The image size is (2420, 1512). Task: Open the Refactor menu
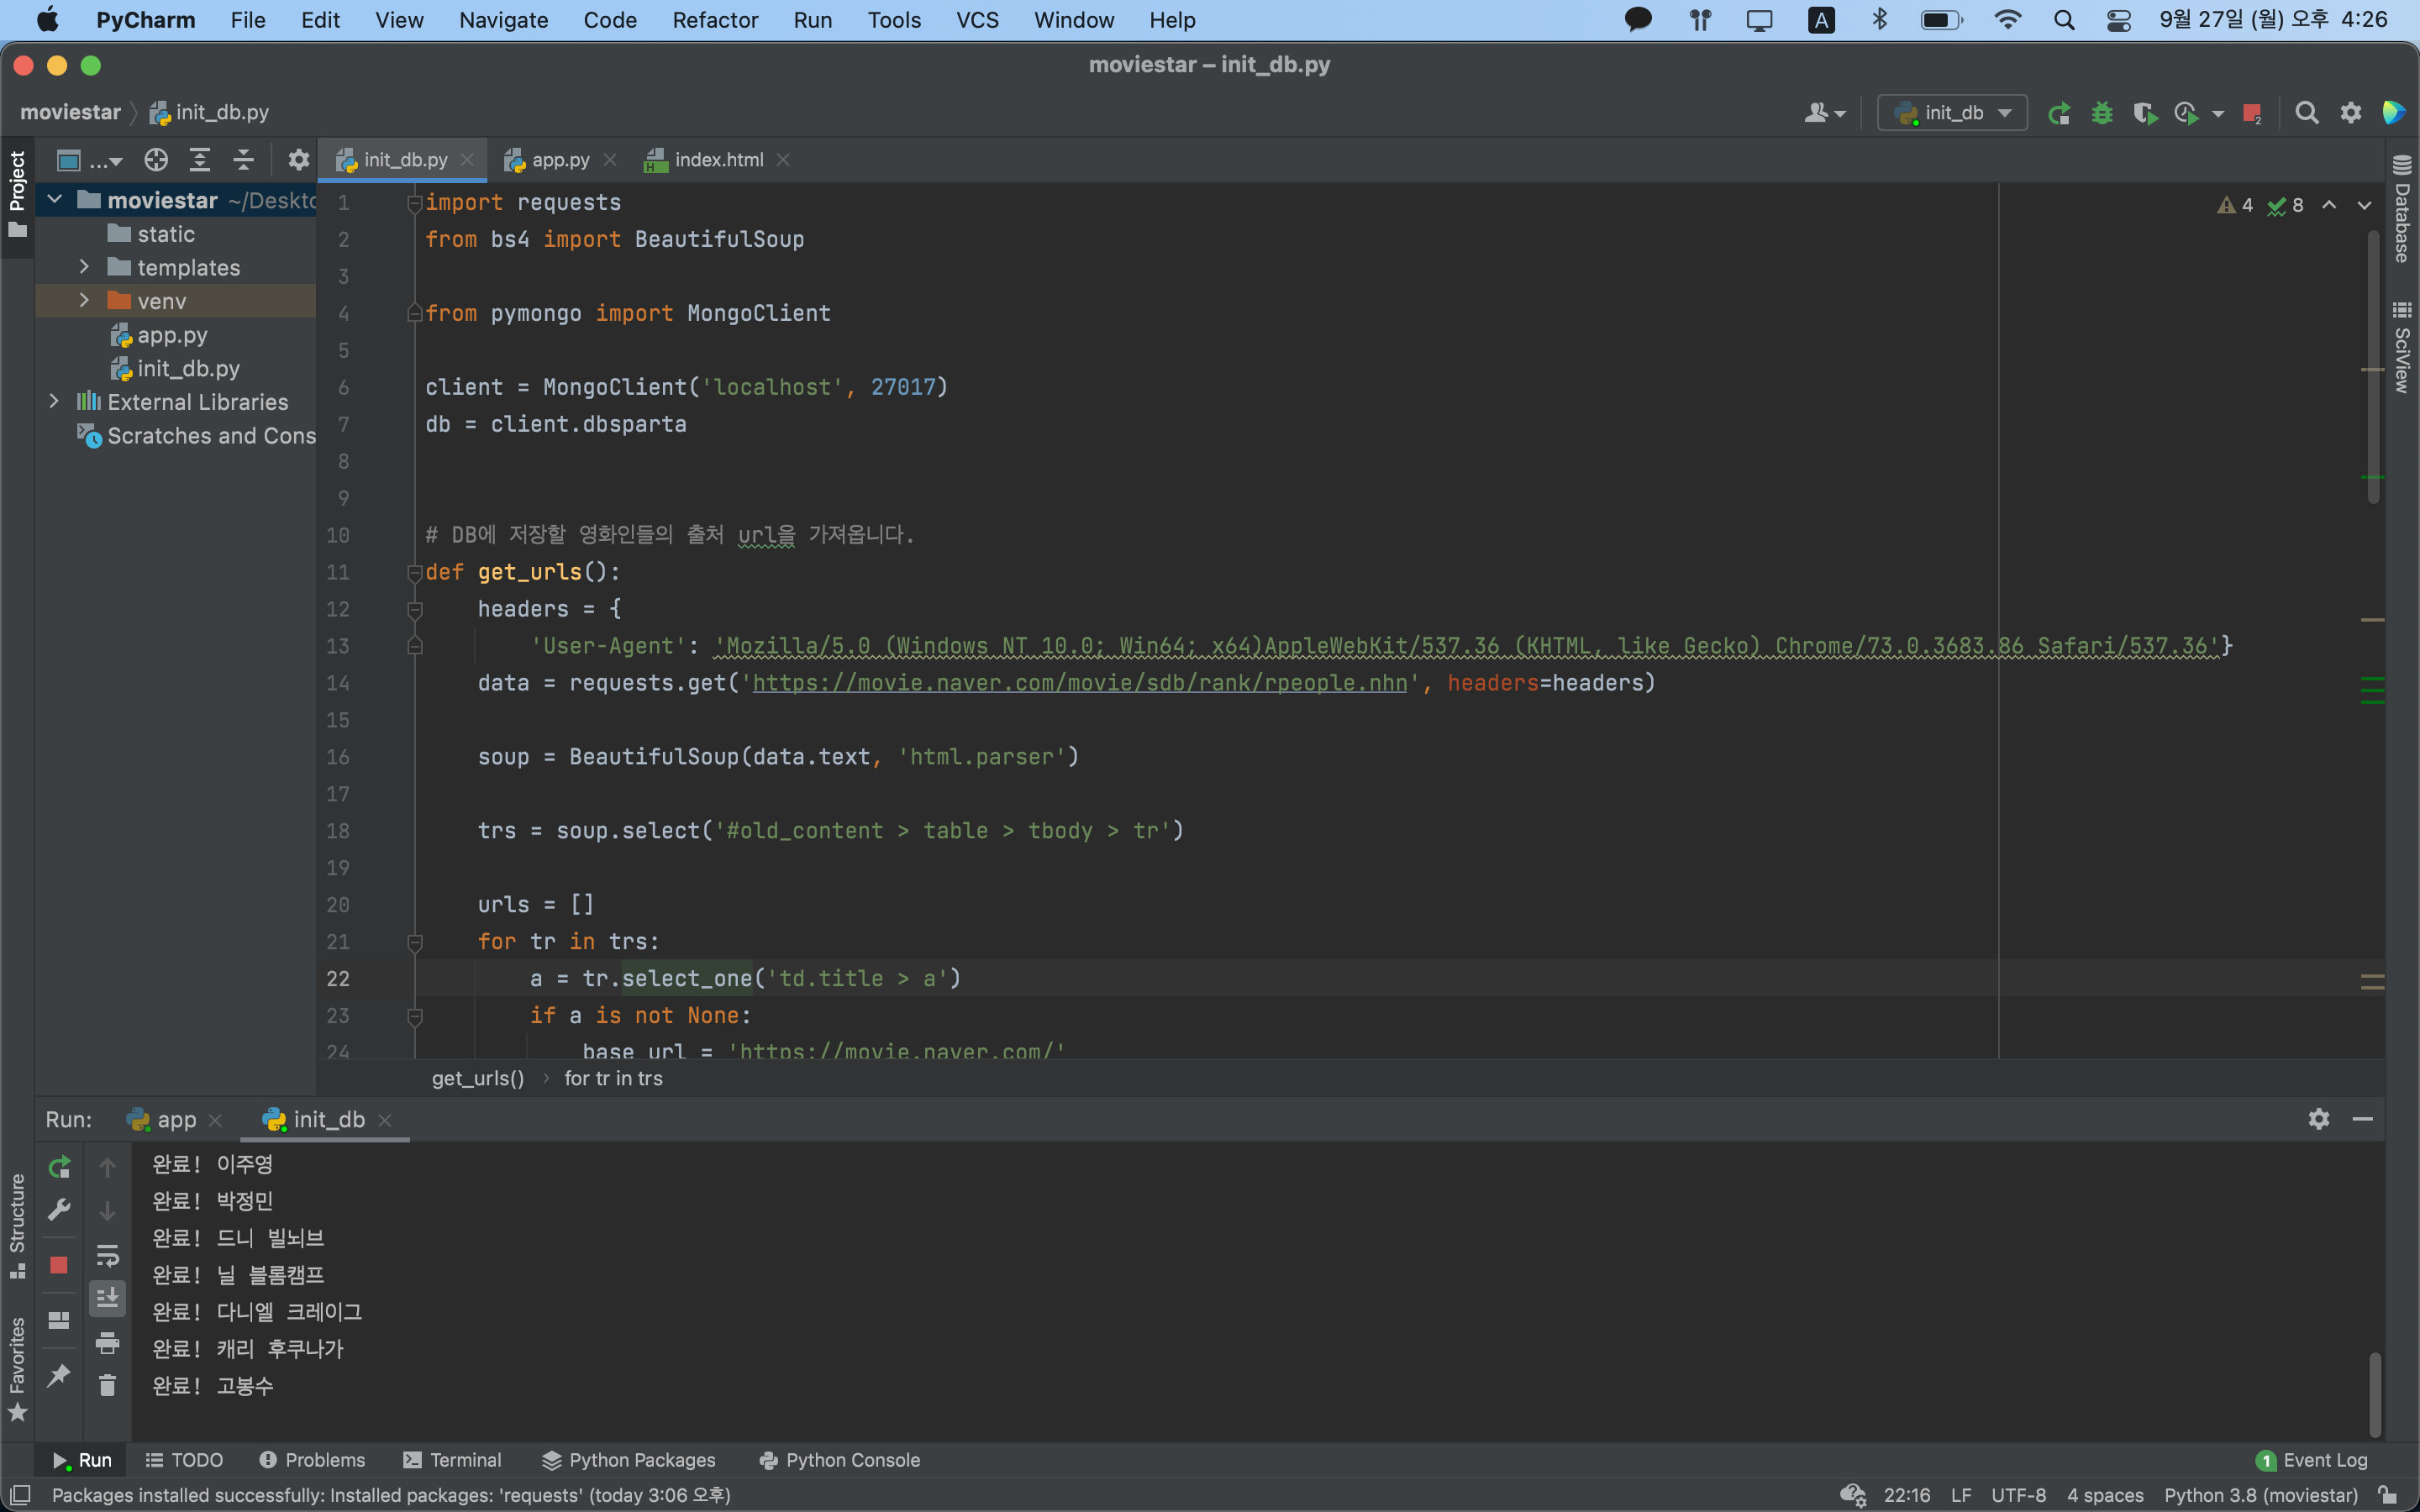coord(715,20)
